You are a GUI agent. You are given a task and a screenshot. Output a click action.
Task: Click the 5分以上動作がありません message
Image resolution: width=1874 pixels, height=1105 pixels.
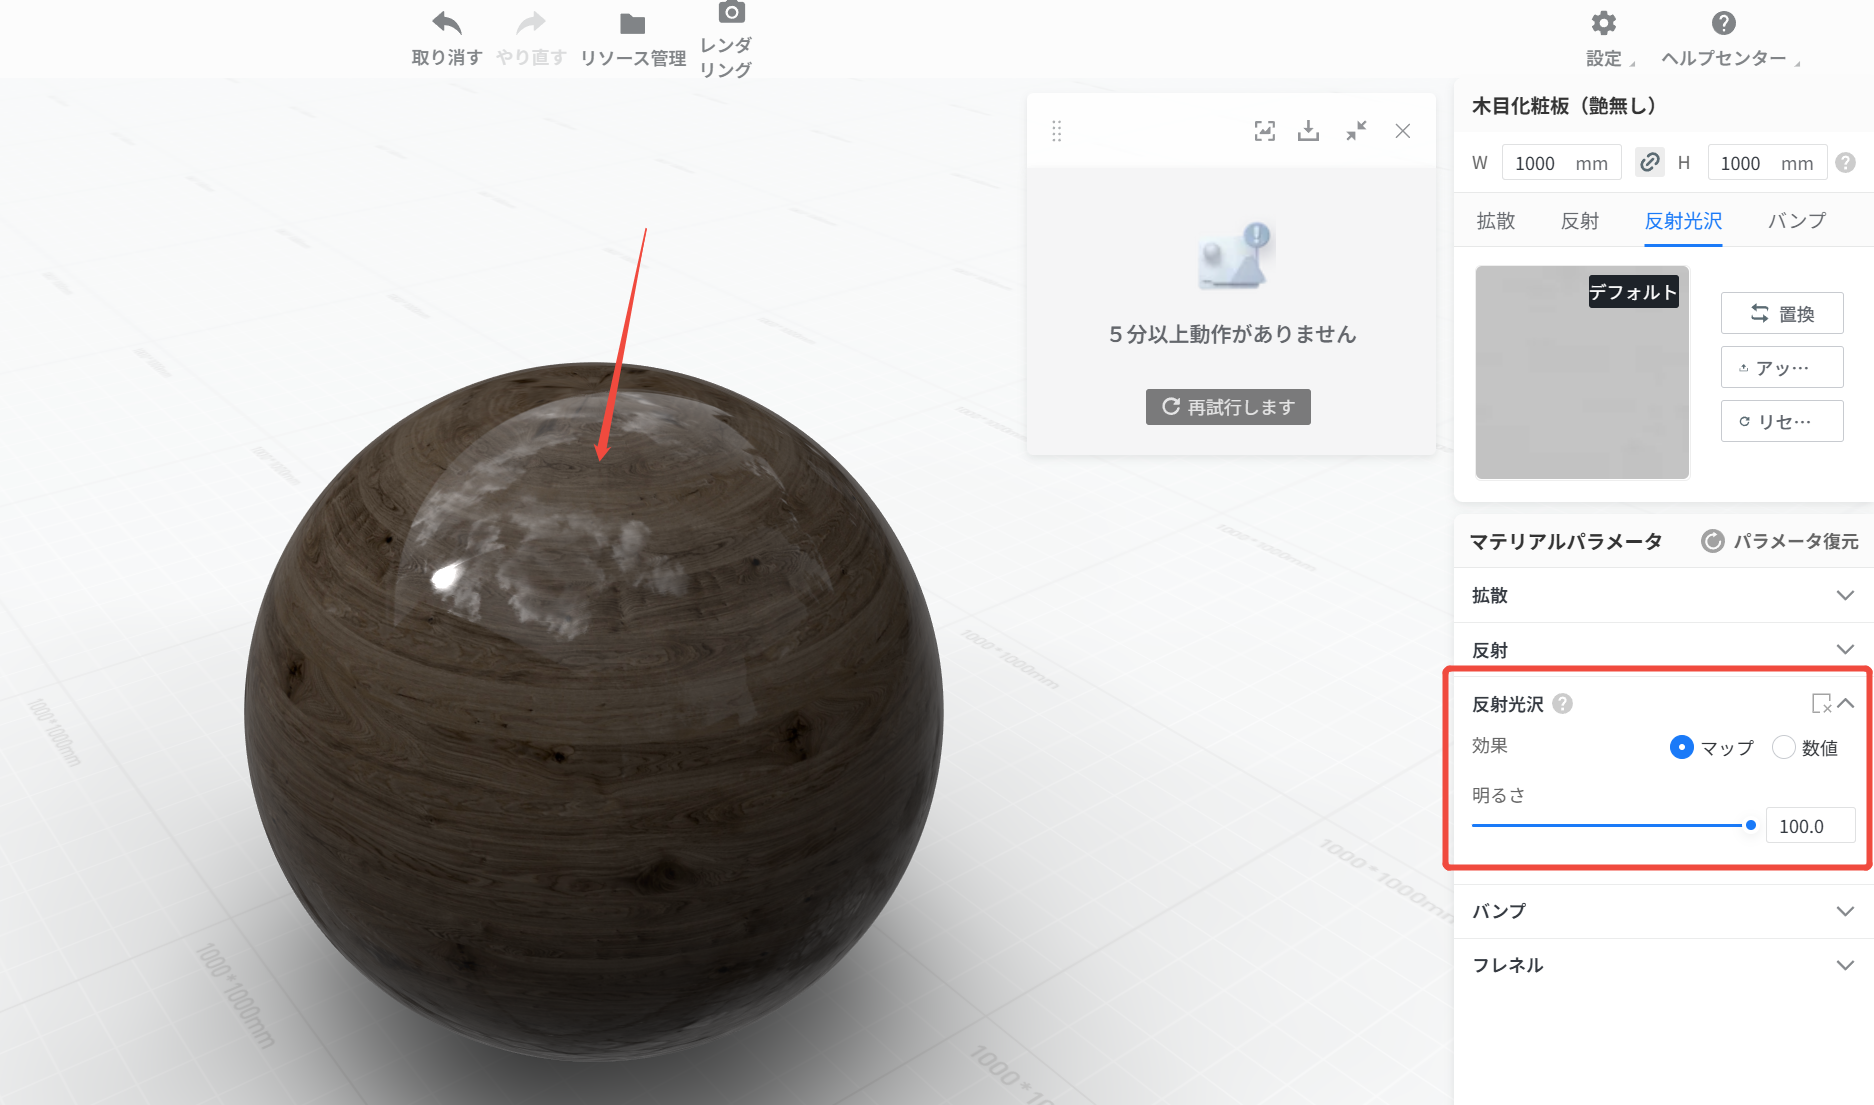pyautogui.click(x=1232, y=334)
